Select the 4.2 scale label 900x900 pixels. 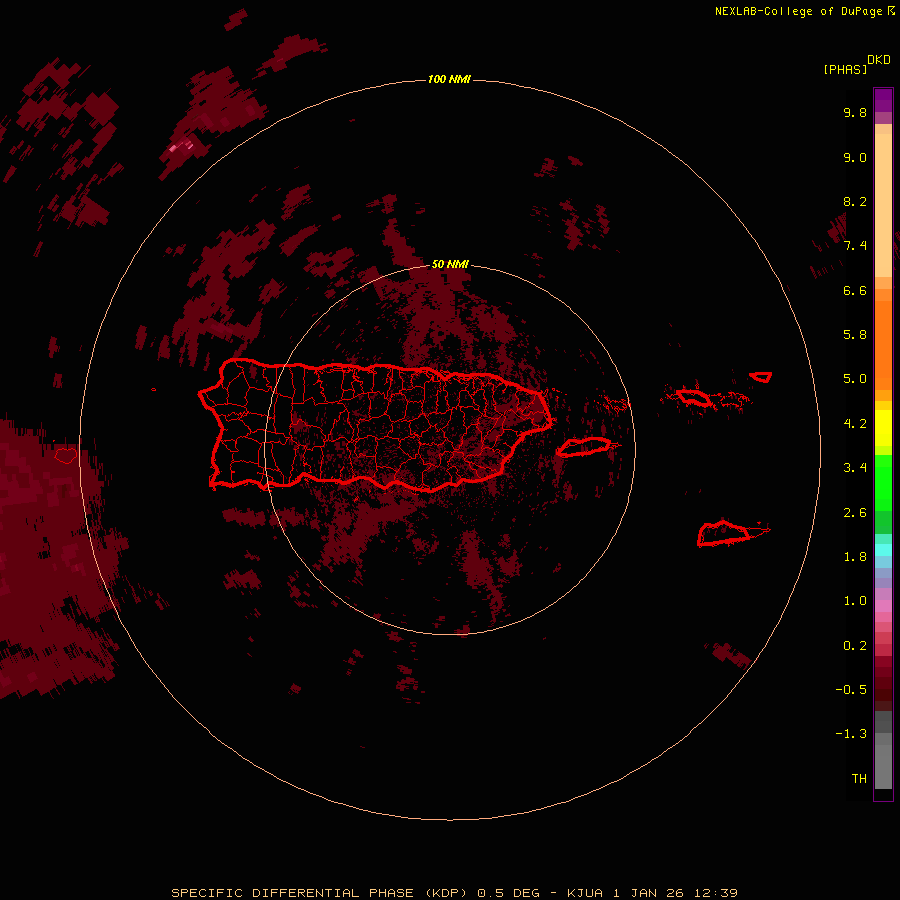pos(855,424)
